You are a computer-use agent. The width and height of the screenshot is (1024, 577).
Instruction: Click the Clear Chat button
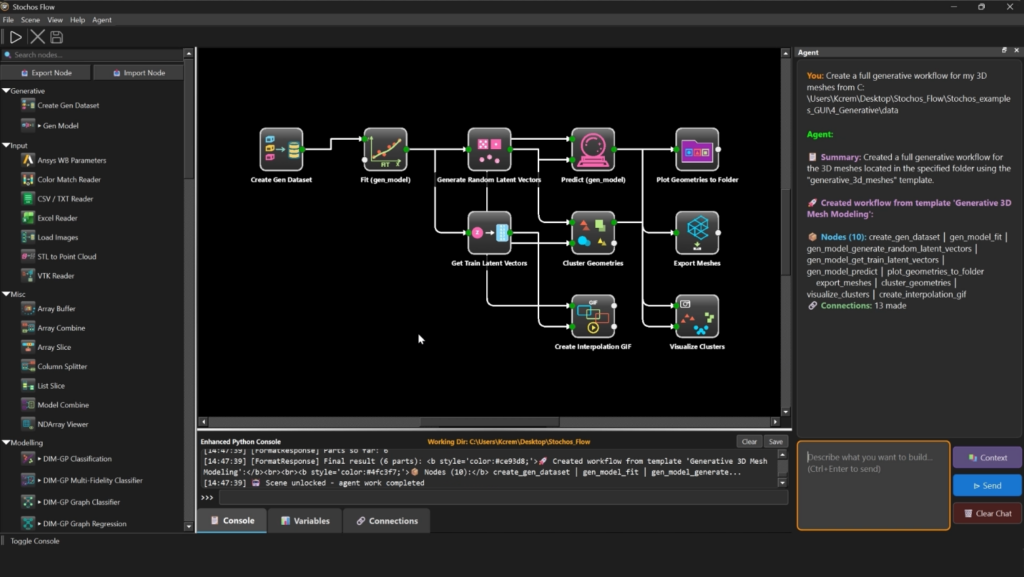[987, 513]
